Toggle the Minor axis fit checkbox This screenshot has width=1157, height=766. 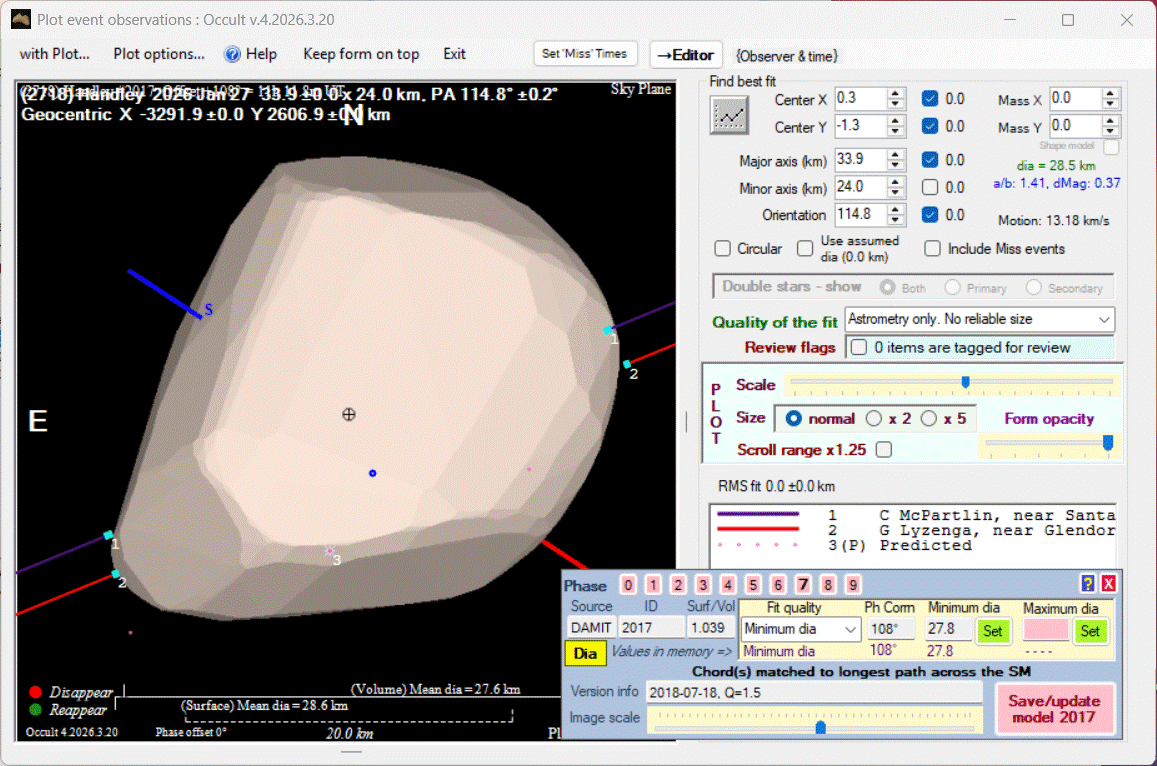pos(930,187)
